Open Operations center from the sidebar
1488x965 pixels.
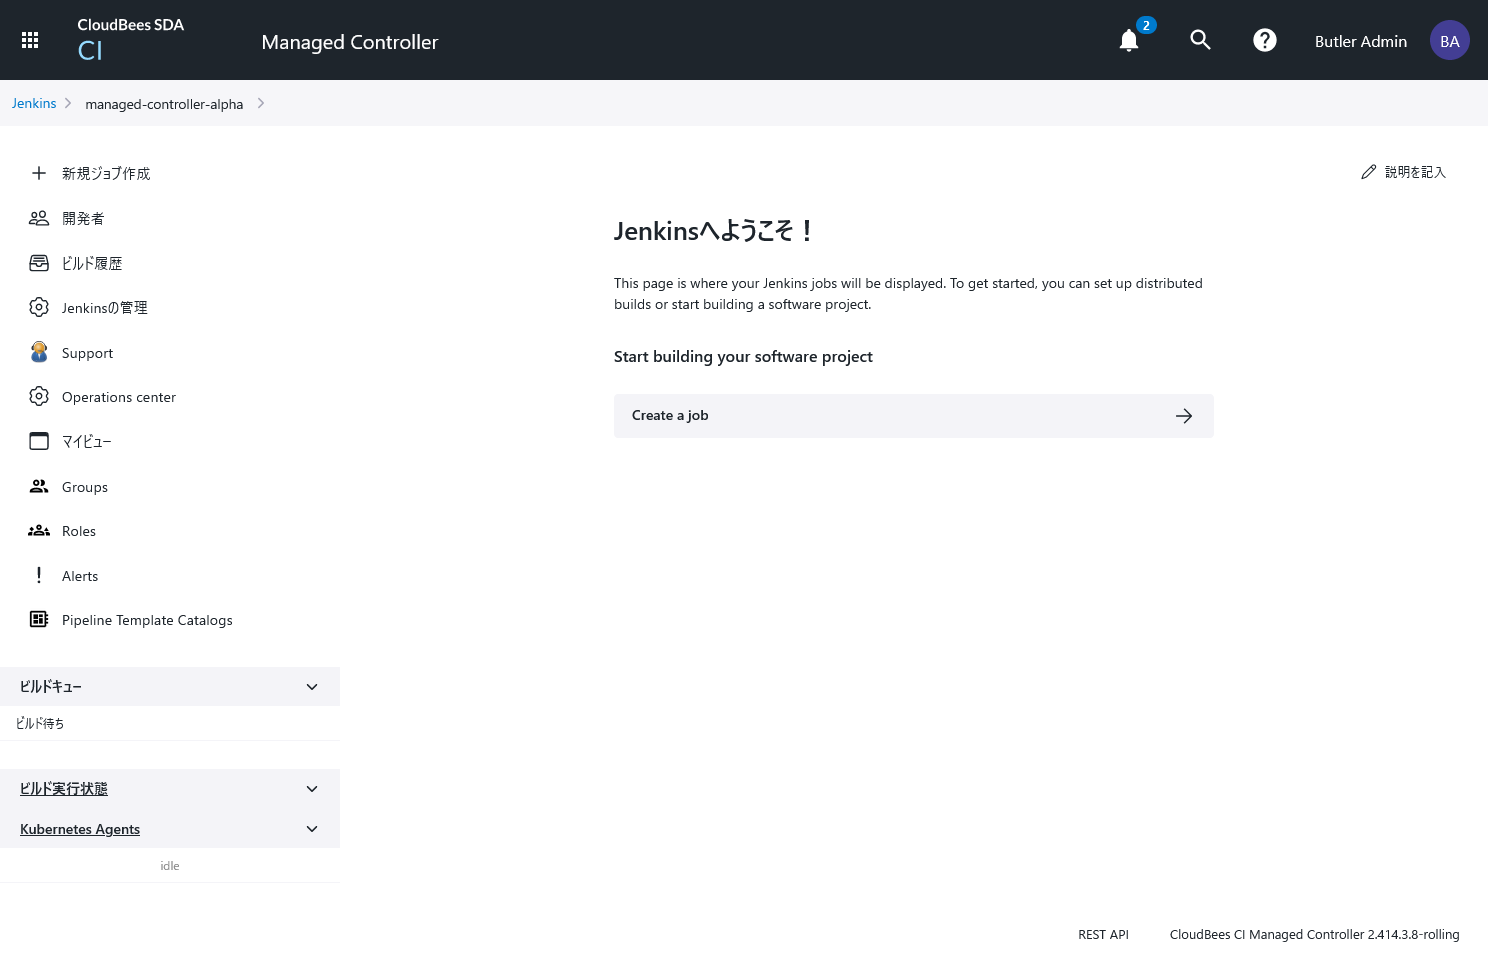(118, 396)
